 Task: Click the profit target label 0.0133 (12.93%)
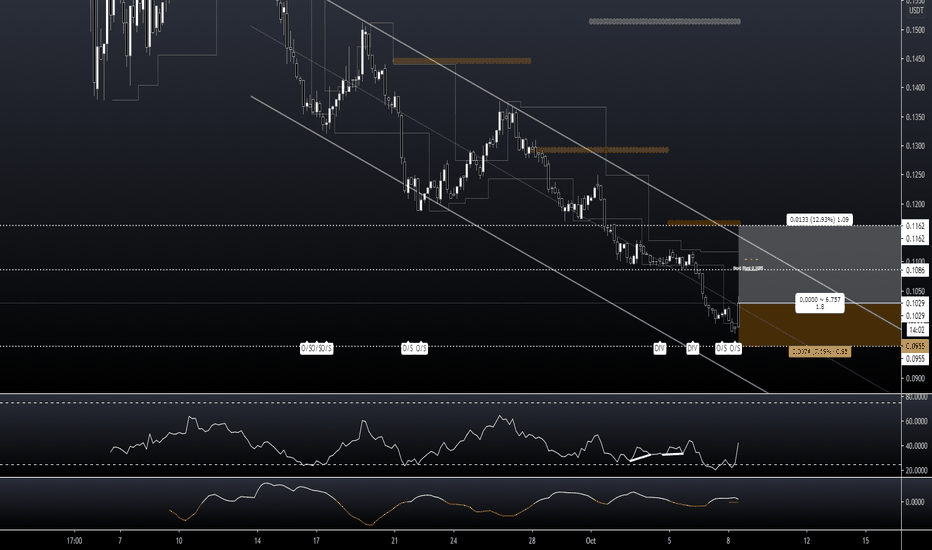click(x=820, y=220)
